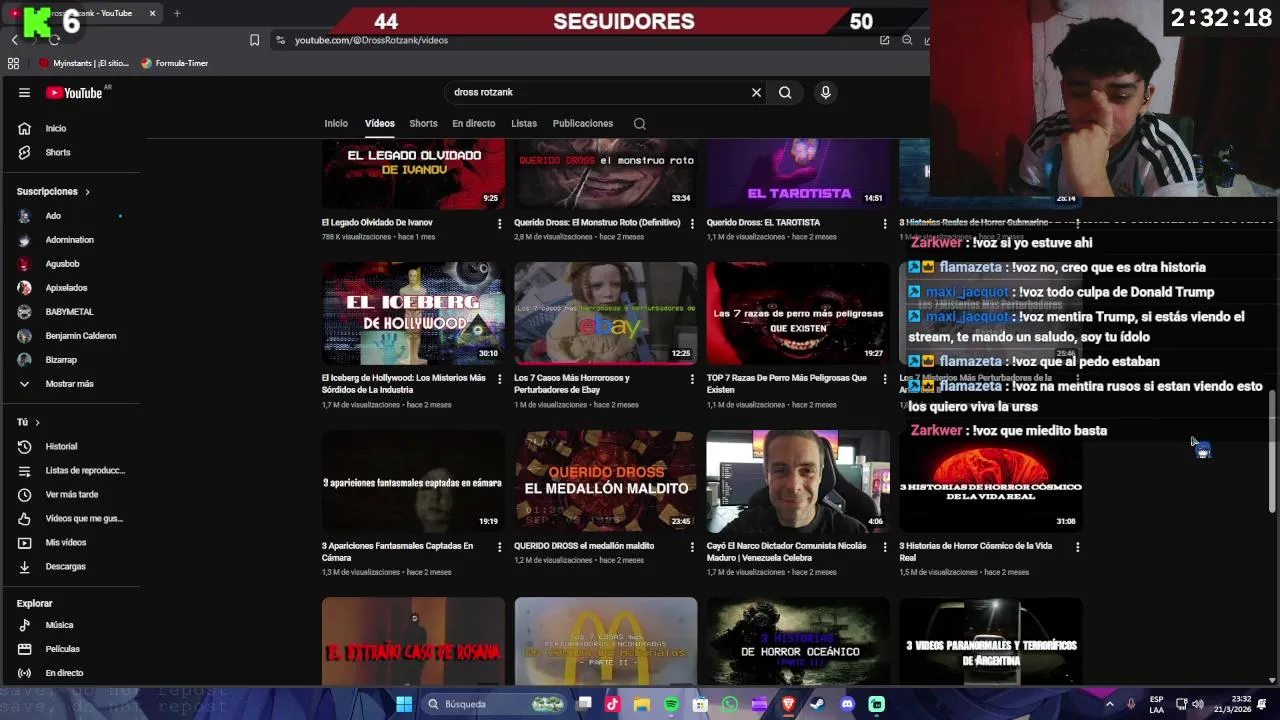This screenshot has height=720, width=1280.
Task: Open options menu for 3 Apariciones Fantasmales video
Action: pos(499,547)
